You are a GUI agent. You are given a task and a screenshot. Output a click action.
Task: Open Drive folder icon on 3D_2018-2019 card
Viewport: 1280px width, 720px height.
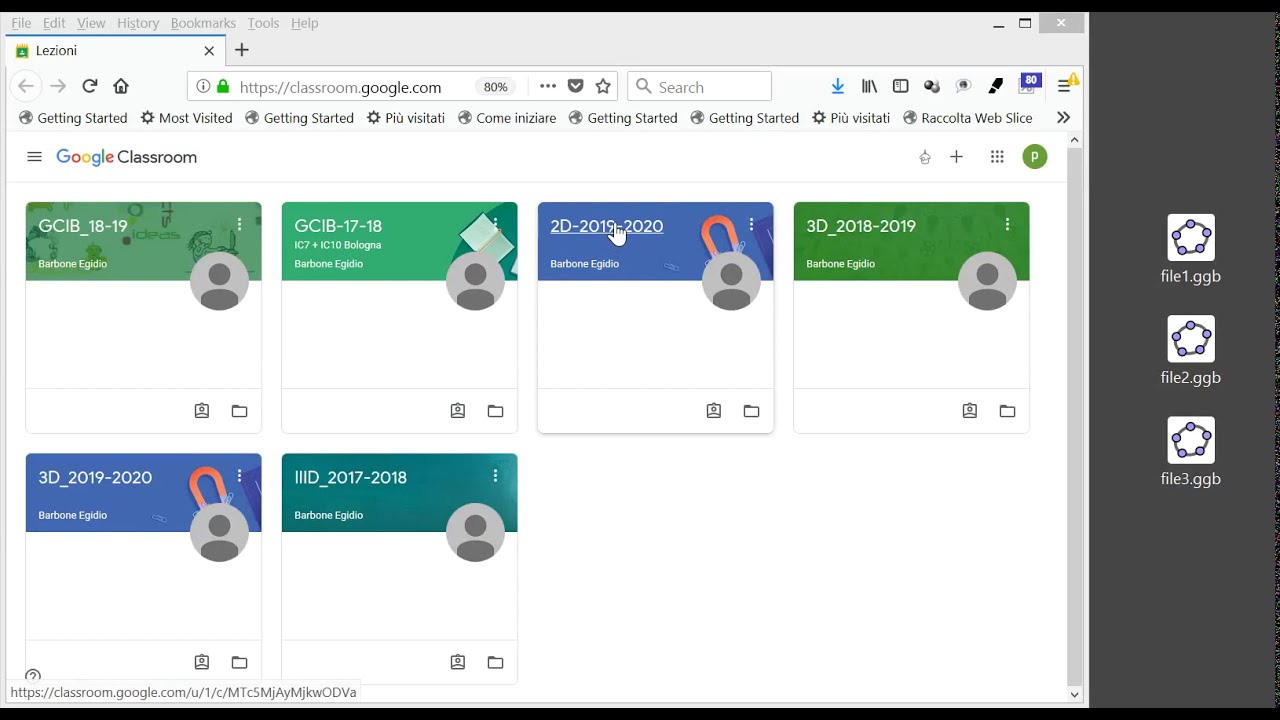coord(1007,411)
